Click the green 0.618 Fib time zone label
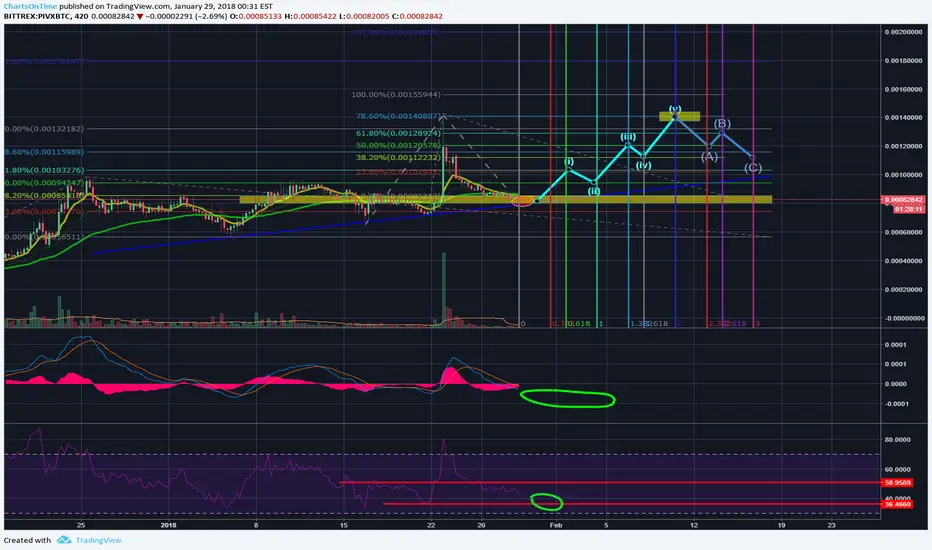 click(580, 323)
